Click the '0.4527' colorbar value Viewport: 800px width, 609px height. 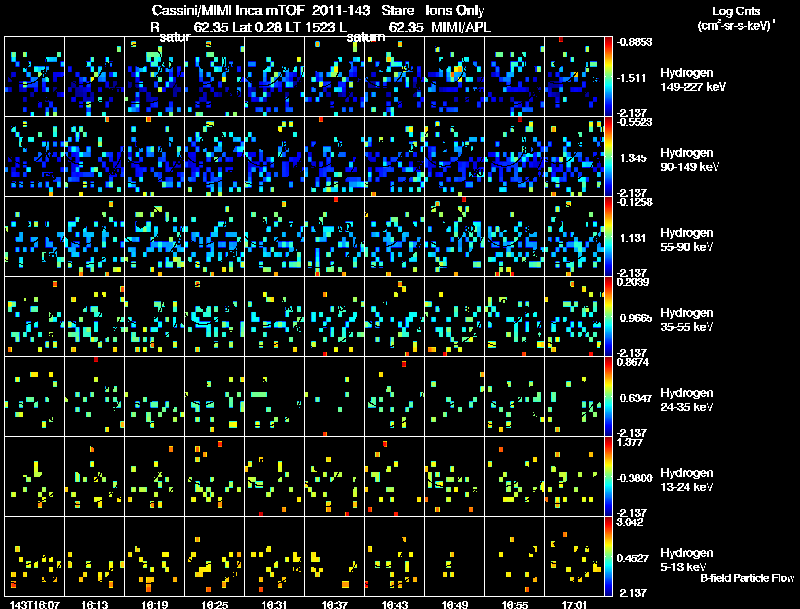tap(634, 558)
